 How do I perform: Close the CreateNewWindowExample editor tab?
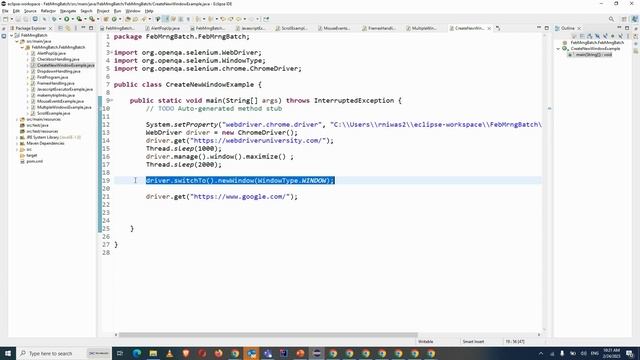coord(489,29)
